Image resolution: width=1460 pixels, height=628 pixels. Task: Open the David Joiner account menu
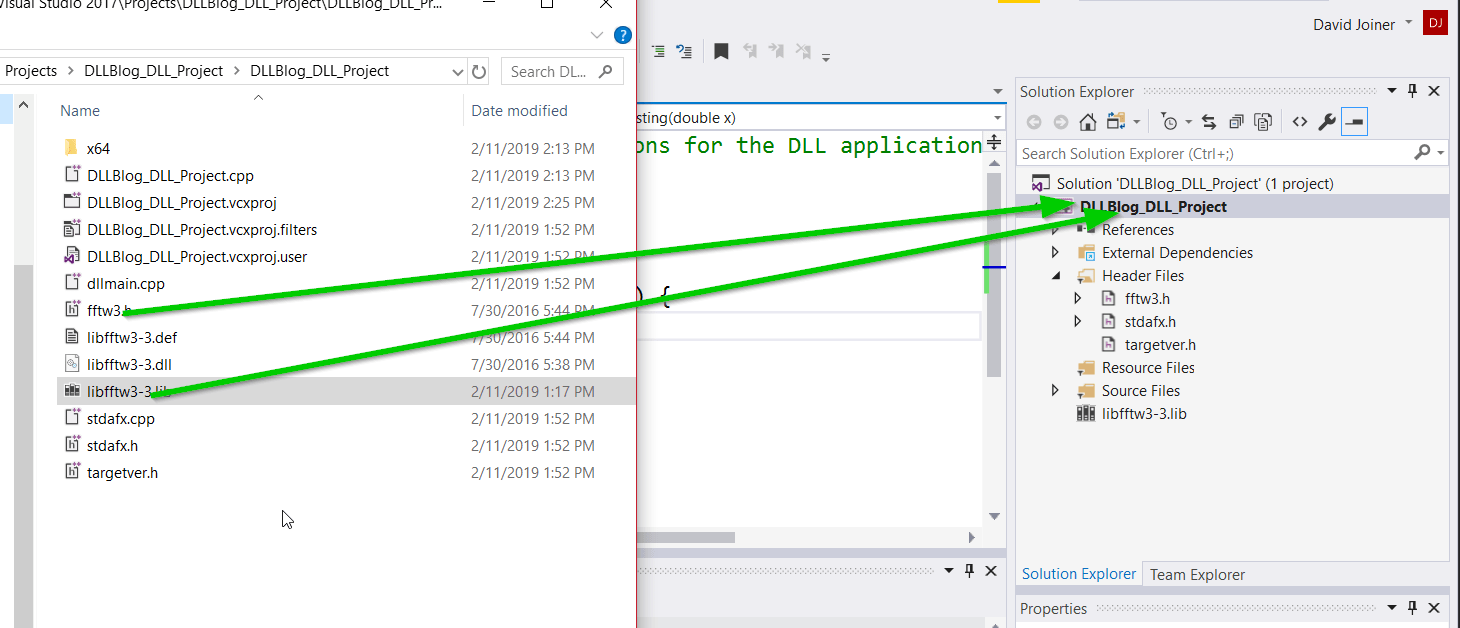(1363, 24)
